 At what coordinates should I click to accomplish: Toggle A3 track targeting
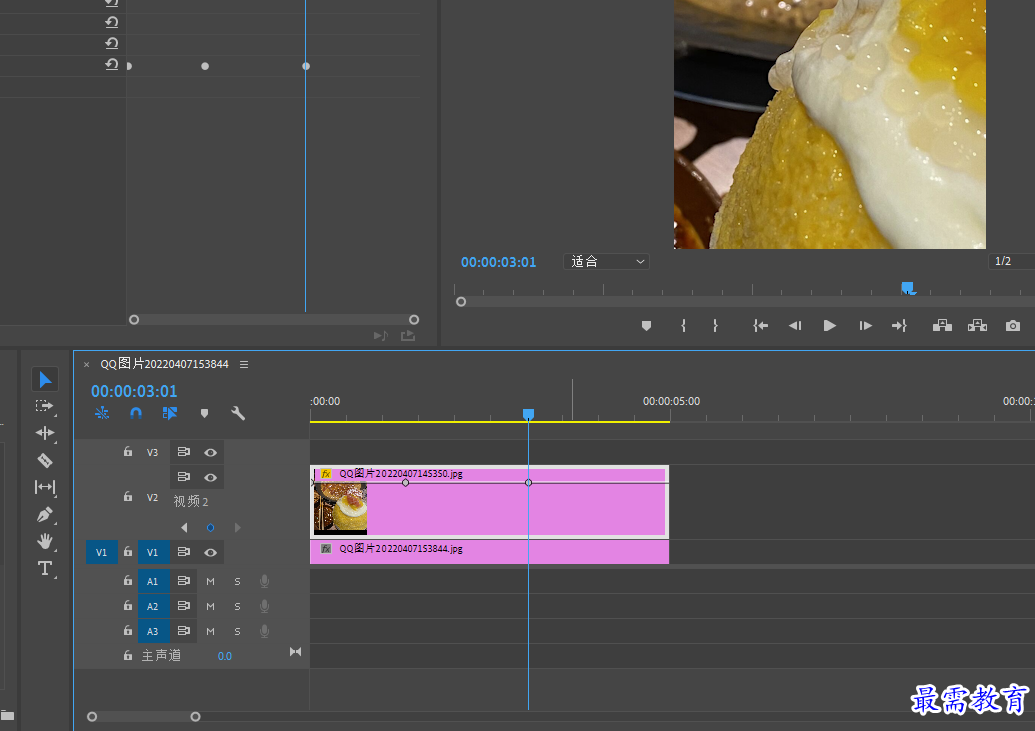153,631
